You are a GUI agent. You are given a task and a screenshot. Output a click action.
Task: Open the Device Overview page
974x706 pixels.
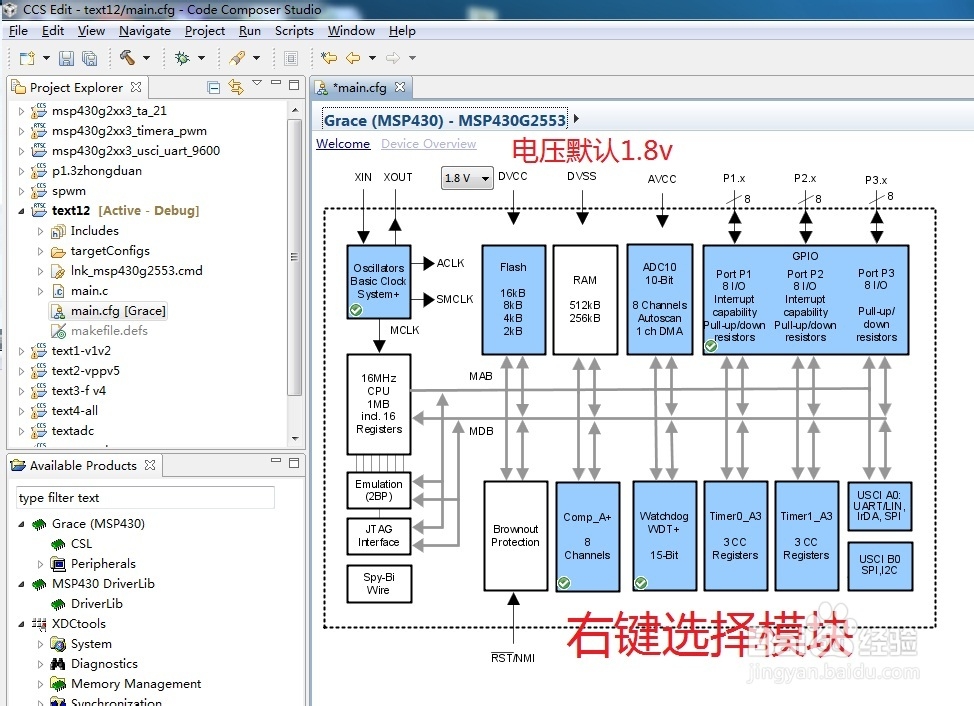(x=428, y=143)
